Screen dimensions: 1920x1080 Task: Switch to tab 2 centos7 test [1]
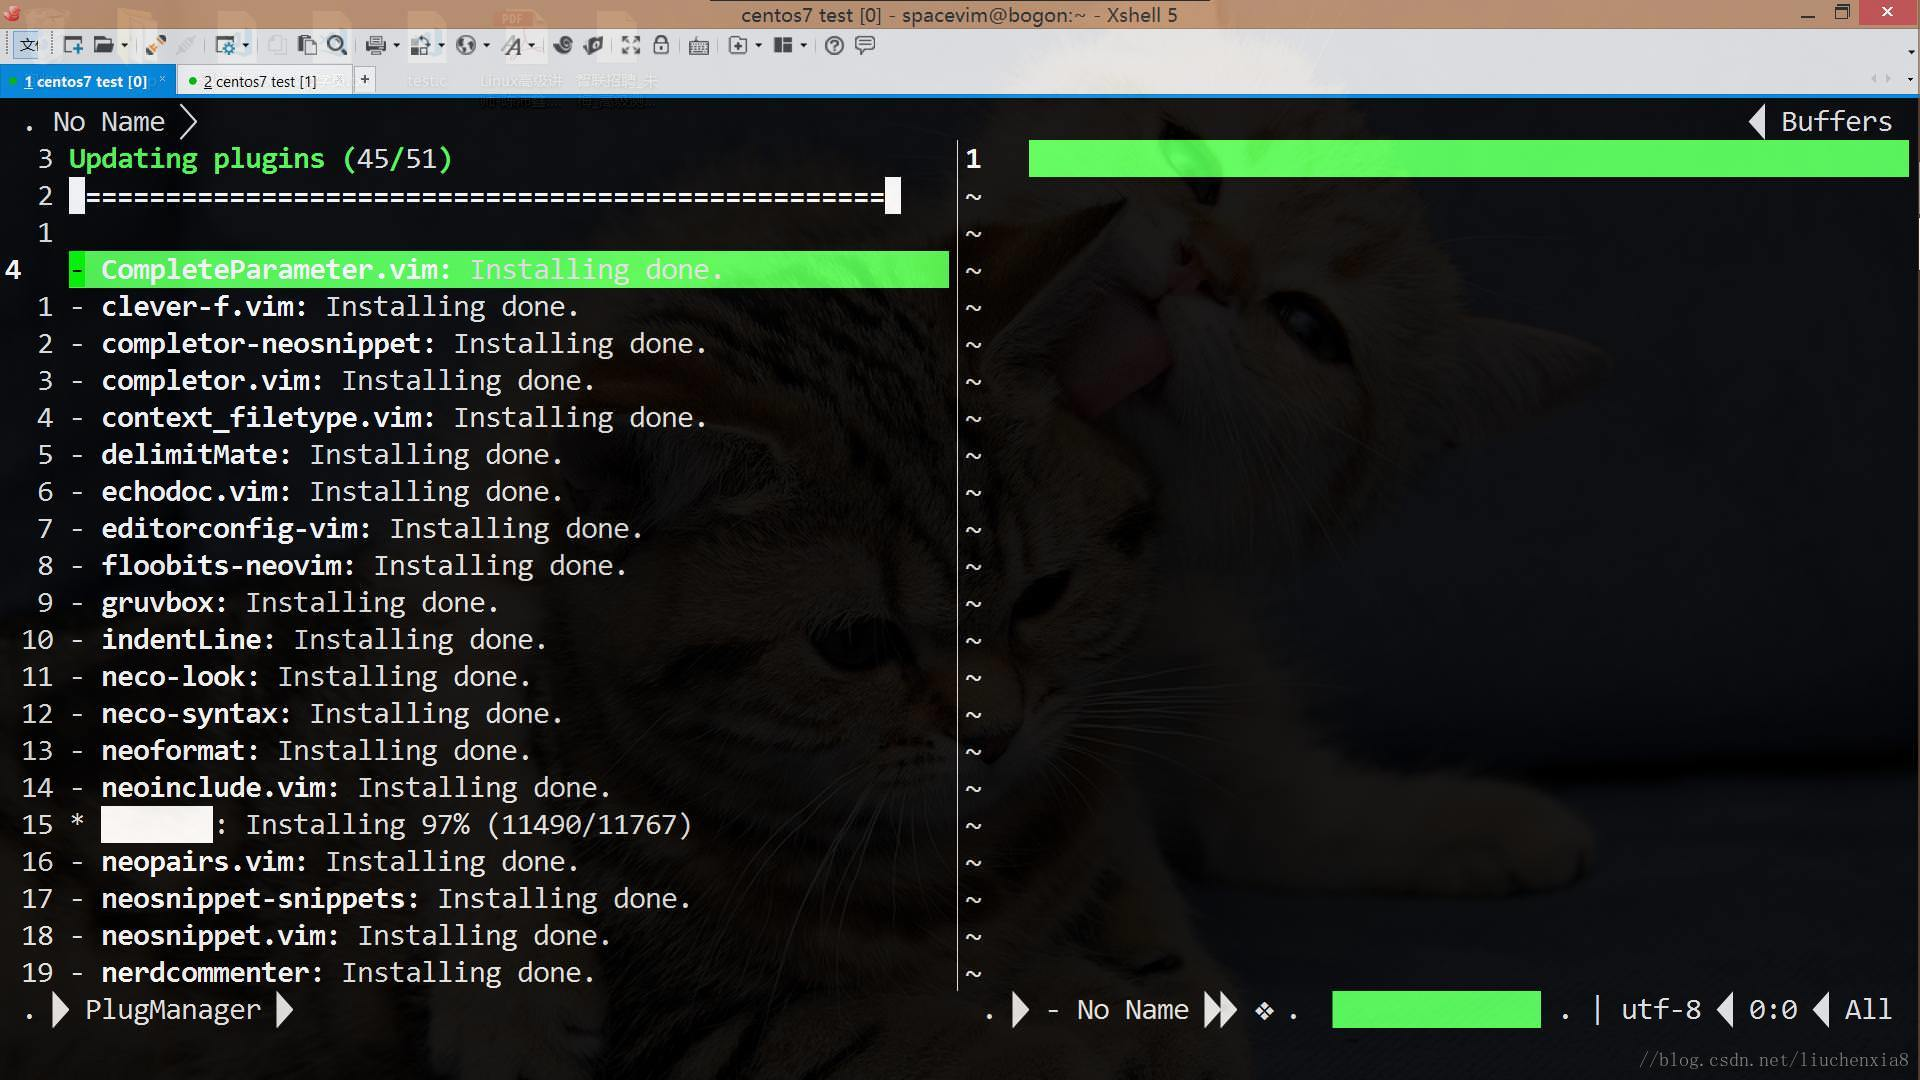[259, 81]
